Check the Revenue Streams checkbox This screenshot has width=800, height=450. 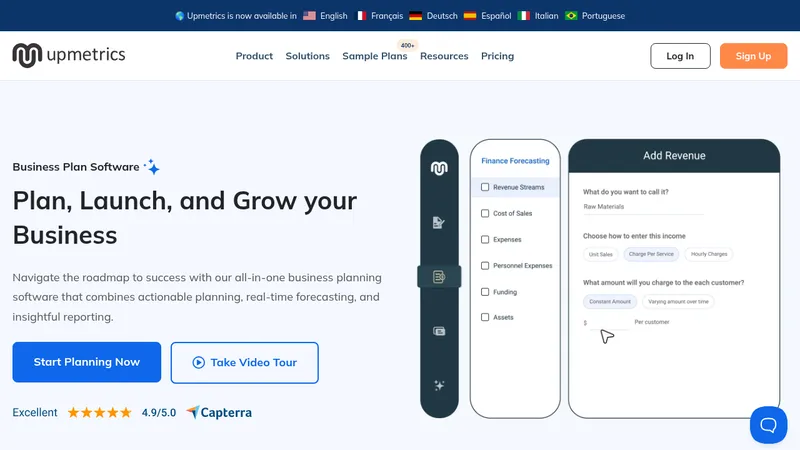(x=485, y=187)
